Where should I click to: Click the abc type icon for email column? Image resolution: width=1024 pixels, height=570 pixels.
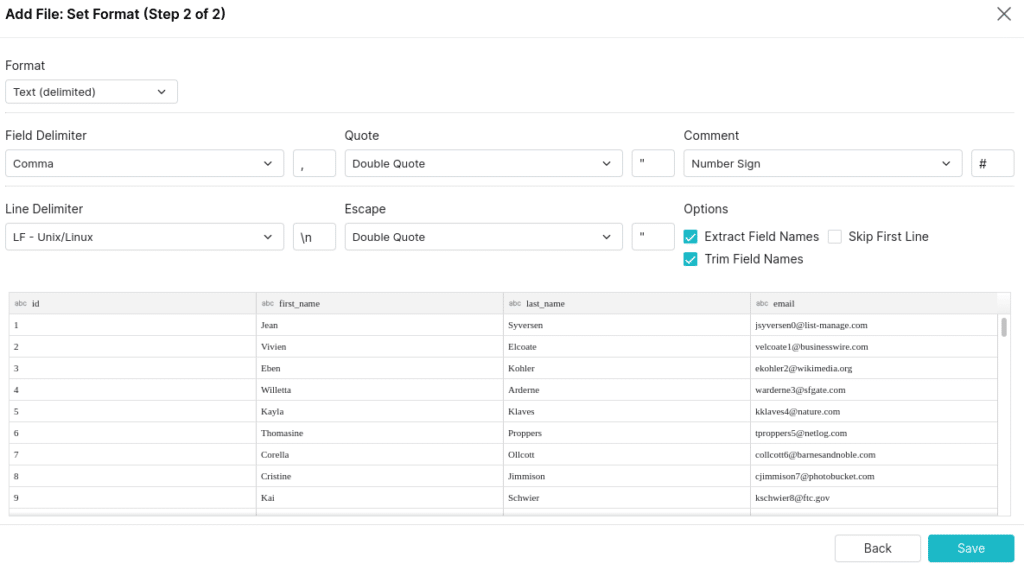pyautogui.click(x=761, y=303)
